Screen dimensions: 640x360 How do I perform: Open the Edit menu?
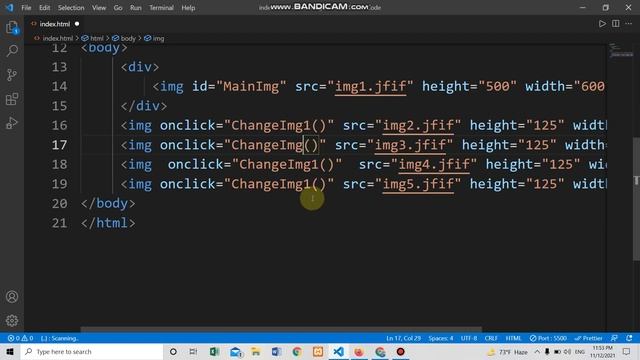click(x=44, y=8)
